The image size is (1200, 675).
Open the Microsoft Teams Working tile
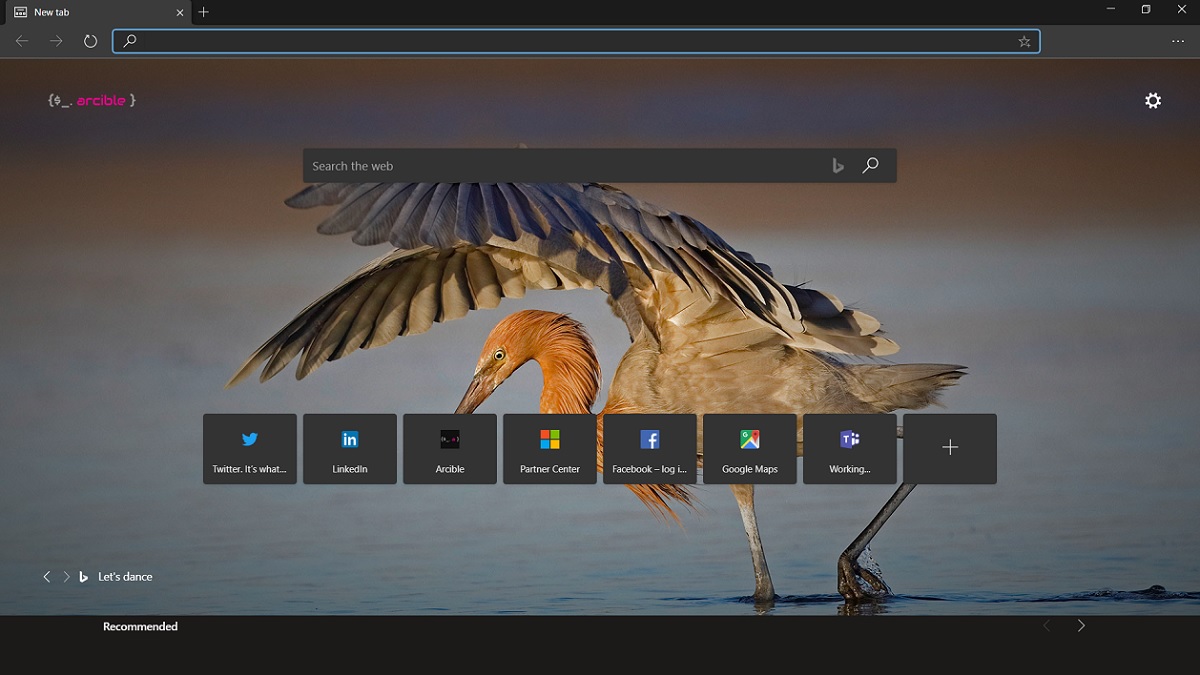pos(850,449)
